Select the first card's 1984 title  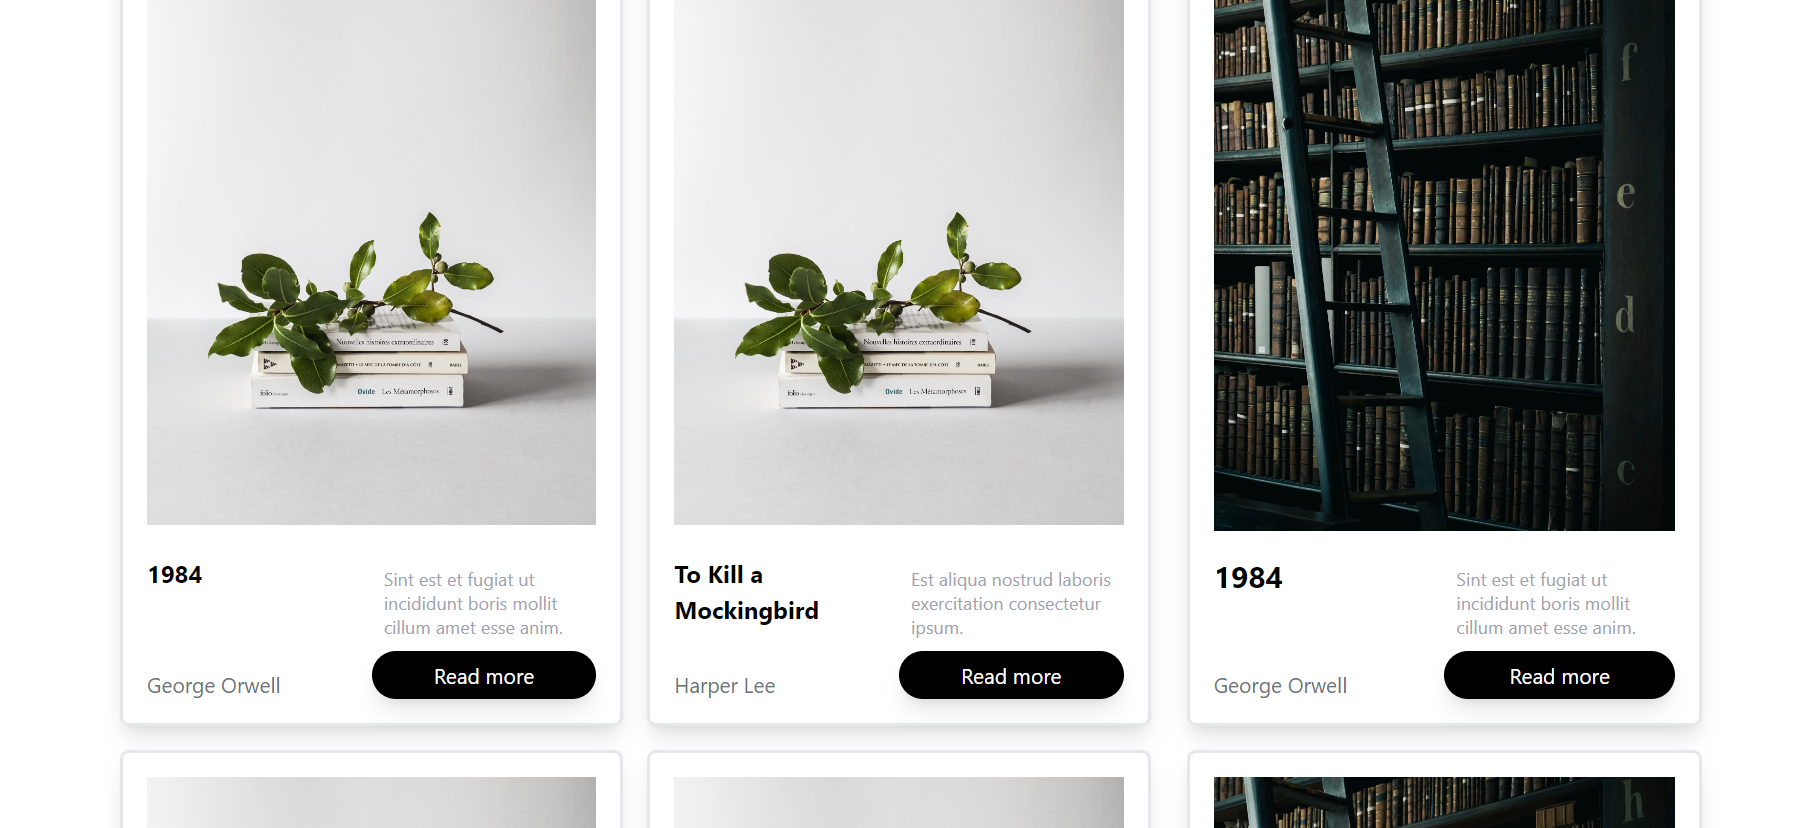(175, 575)
